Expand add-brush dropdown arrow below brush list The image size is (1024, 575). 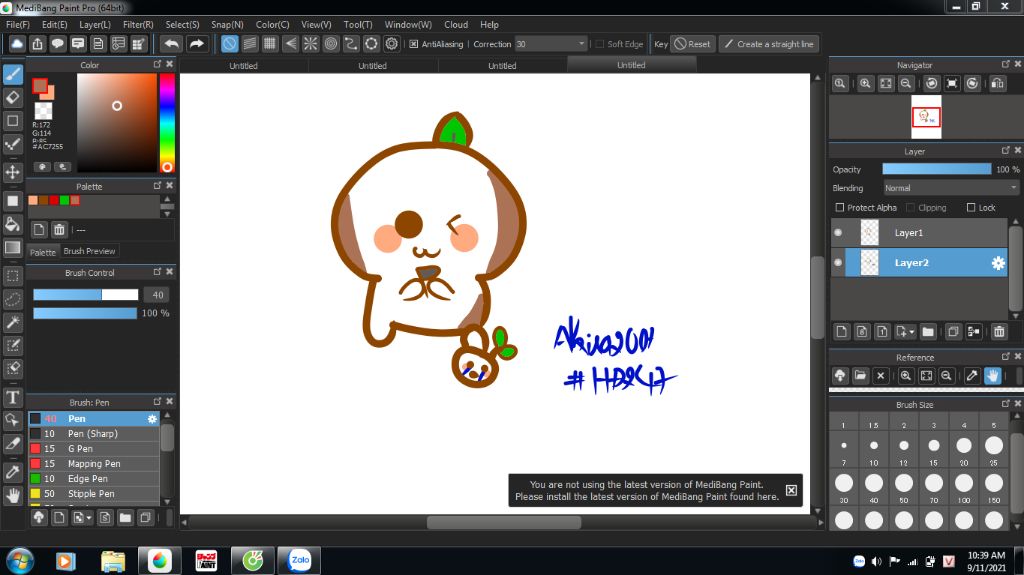pos(89,518)
